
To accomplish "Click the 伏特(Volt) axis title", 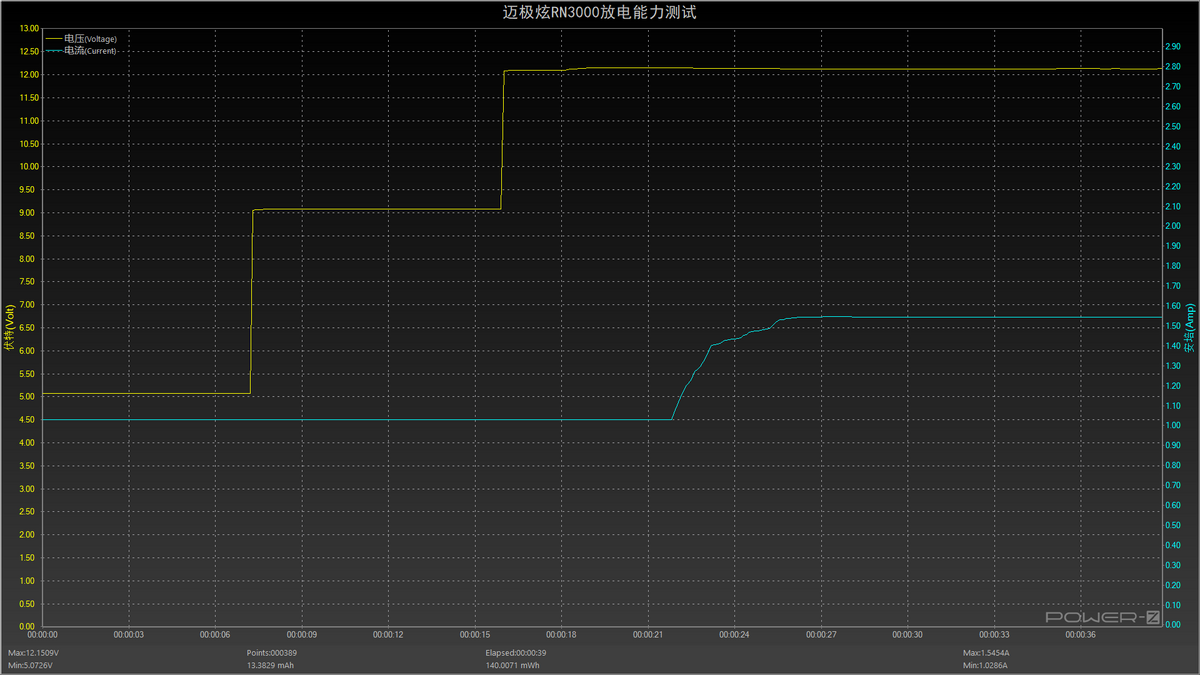I will click(10, 328).
